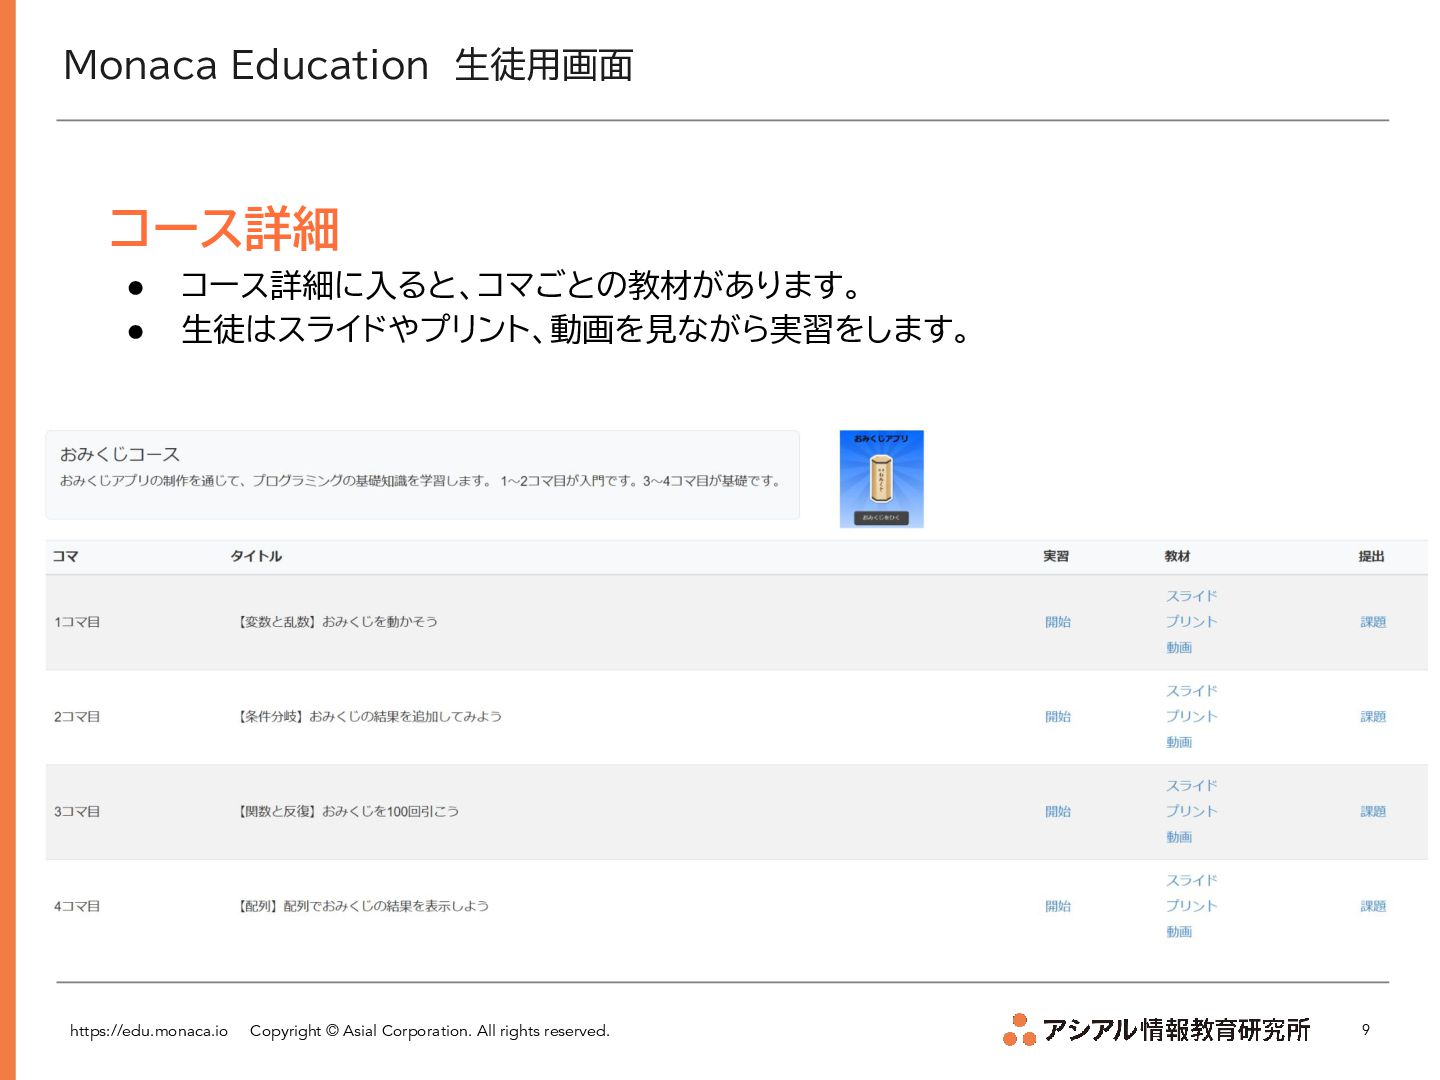Click title 【変数と乱数】おみくじを動かそう

click(336, 622)
